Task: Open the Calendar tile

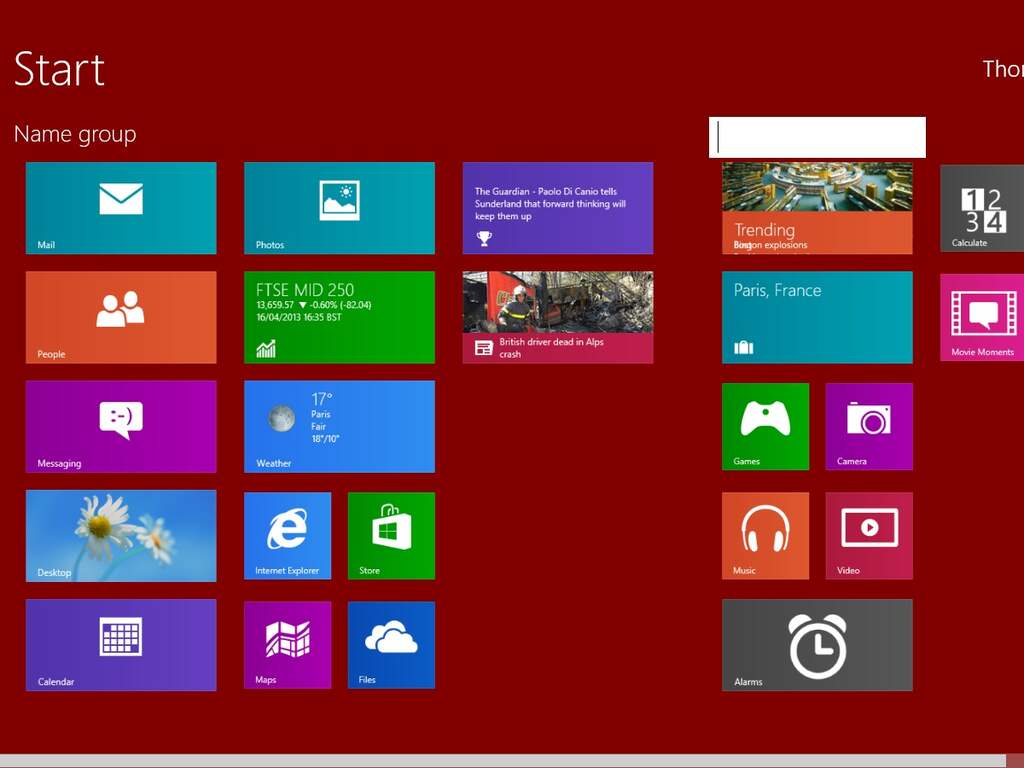Action: click(x=121, y=645)
